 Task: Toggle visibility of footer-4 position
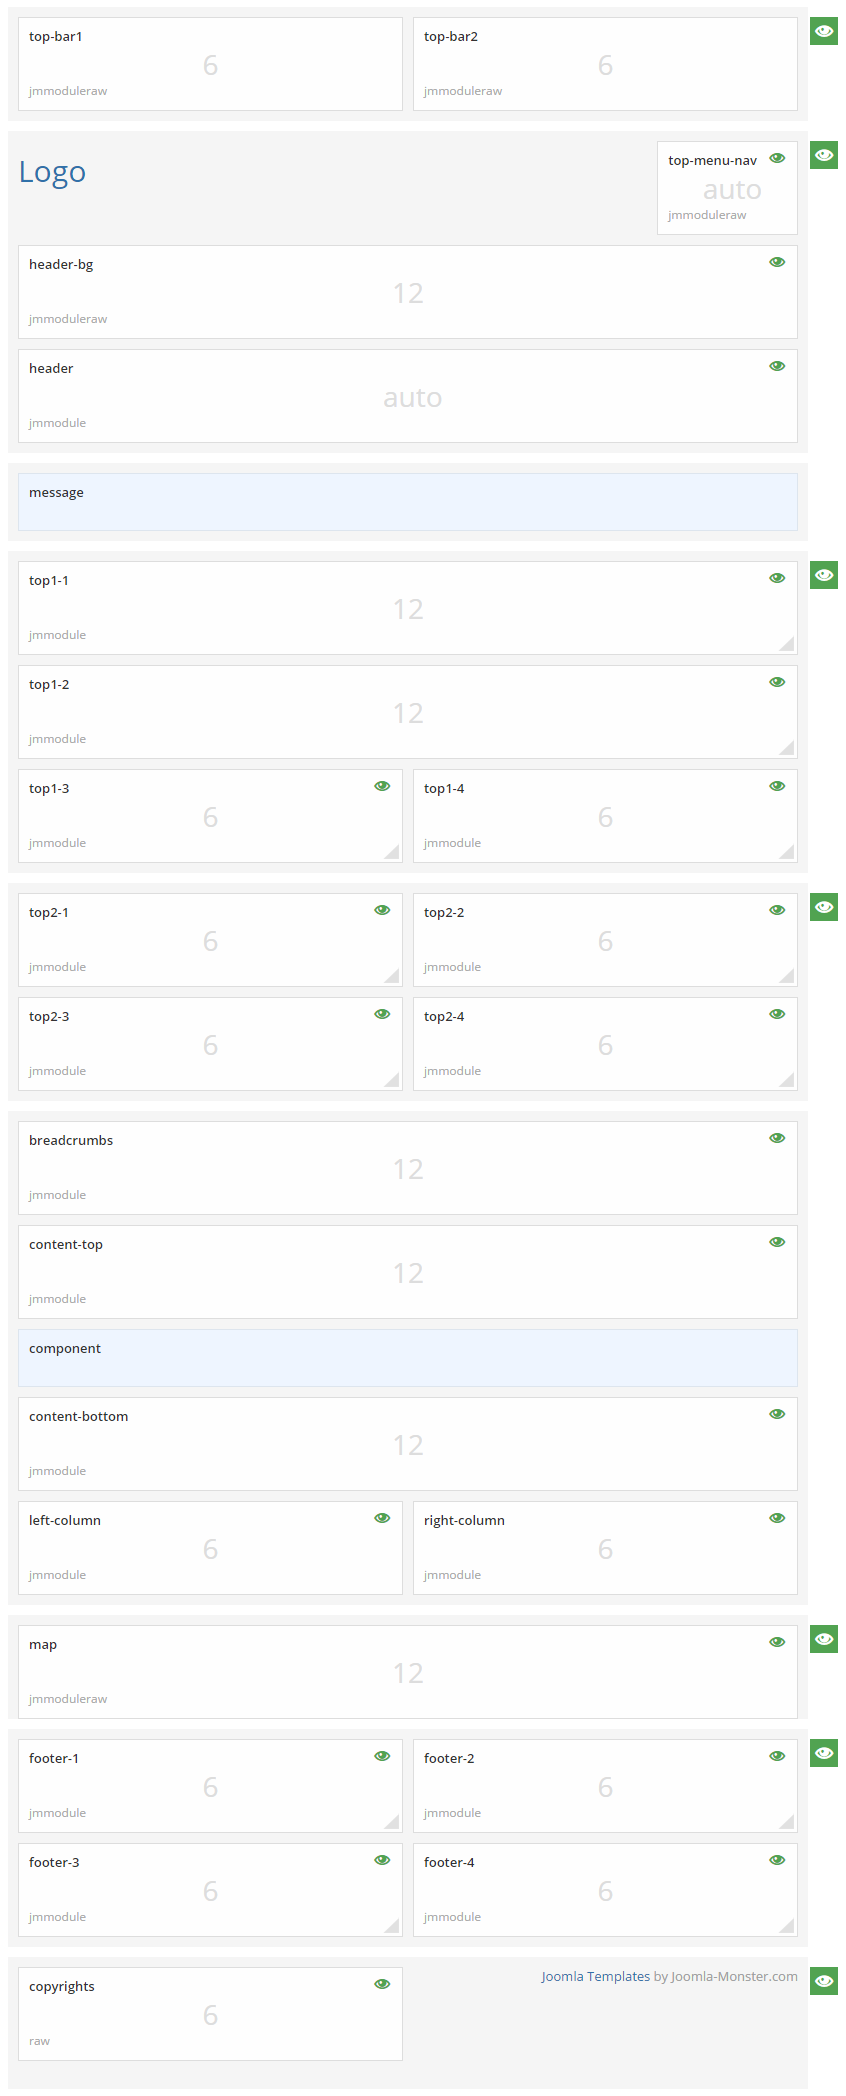(777, 1860)
